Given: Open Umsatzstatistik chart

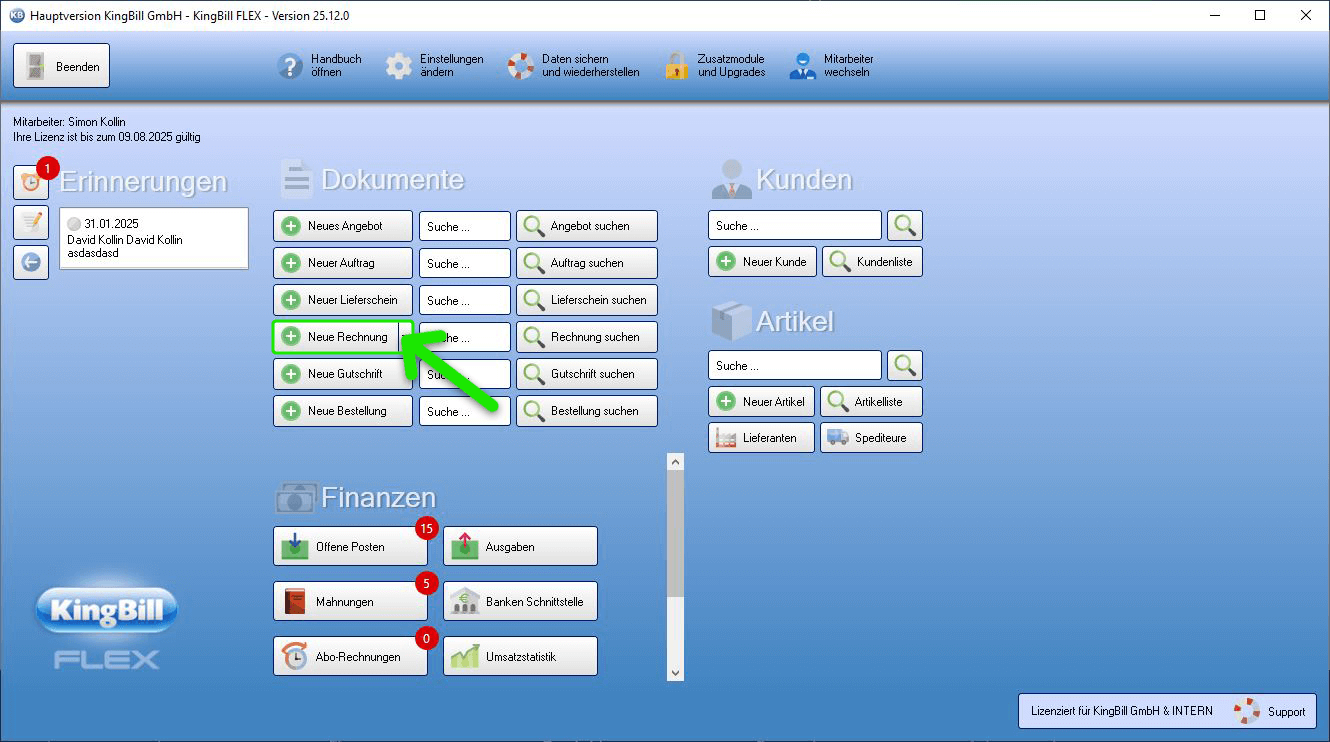Looking at the screenshot, I should point(520,656).
